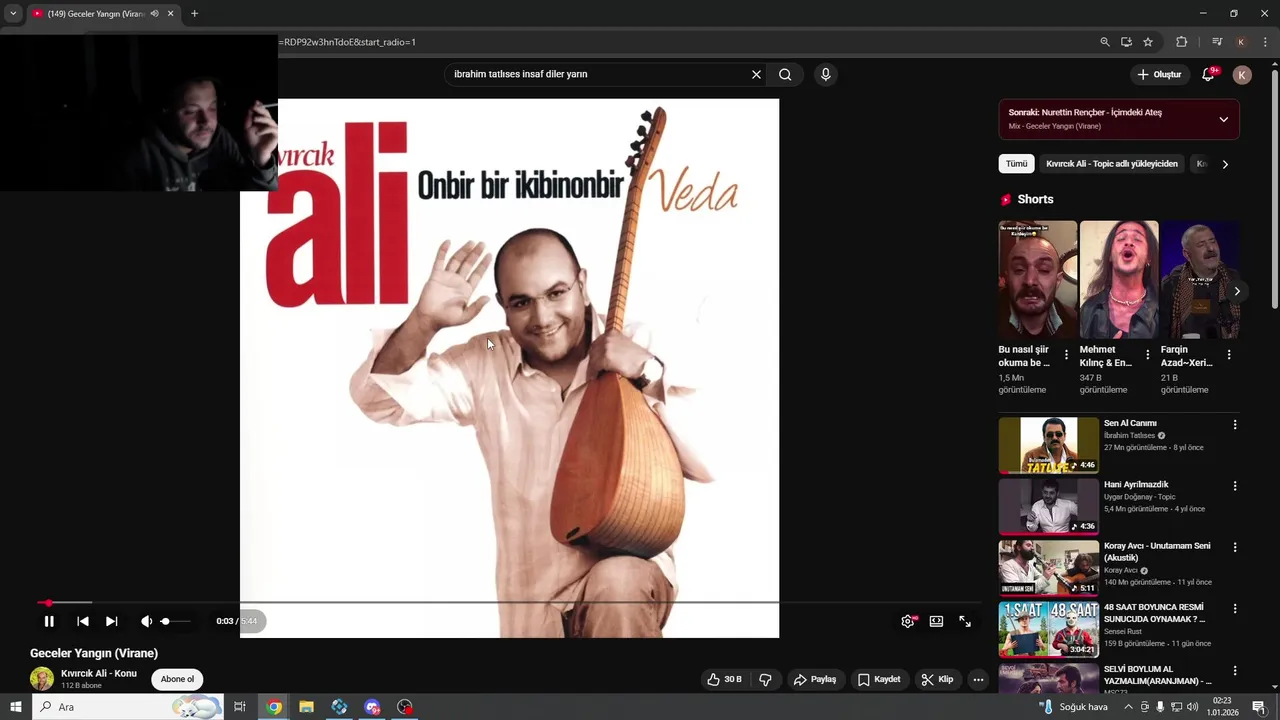The height and width of the screenshot is (720, 1280).
Task: Open the Hani Ayrılmazdık video title
Action: pyautogui.click(x=1136, y=485)
